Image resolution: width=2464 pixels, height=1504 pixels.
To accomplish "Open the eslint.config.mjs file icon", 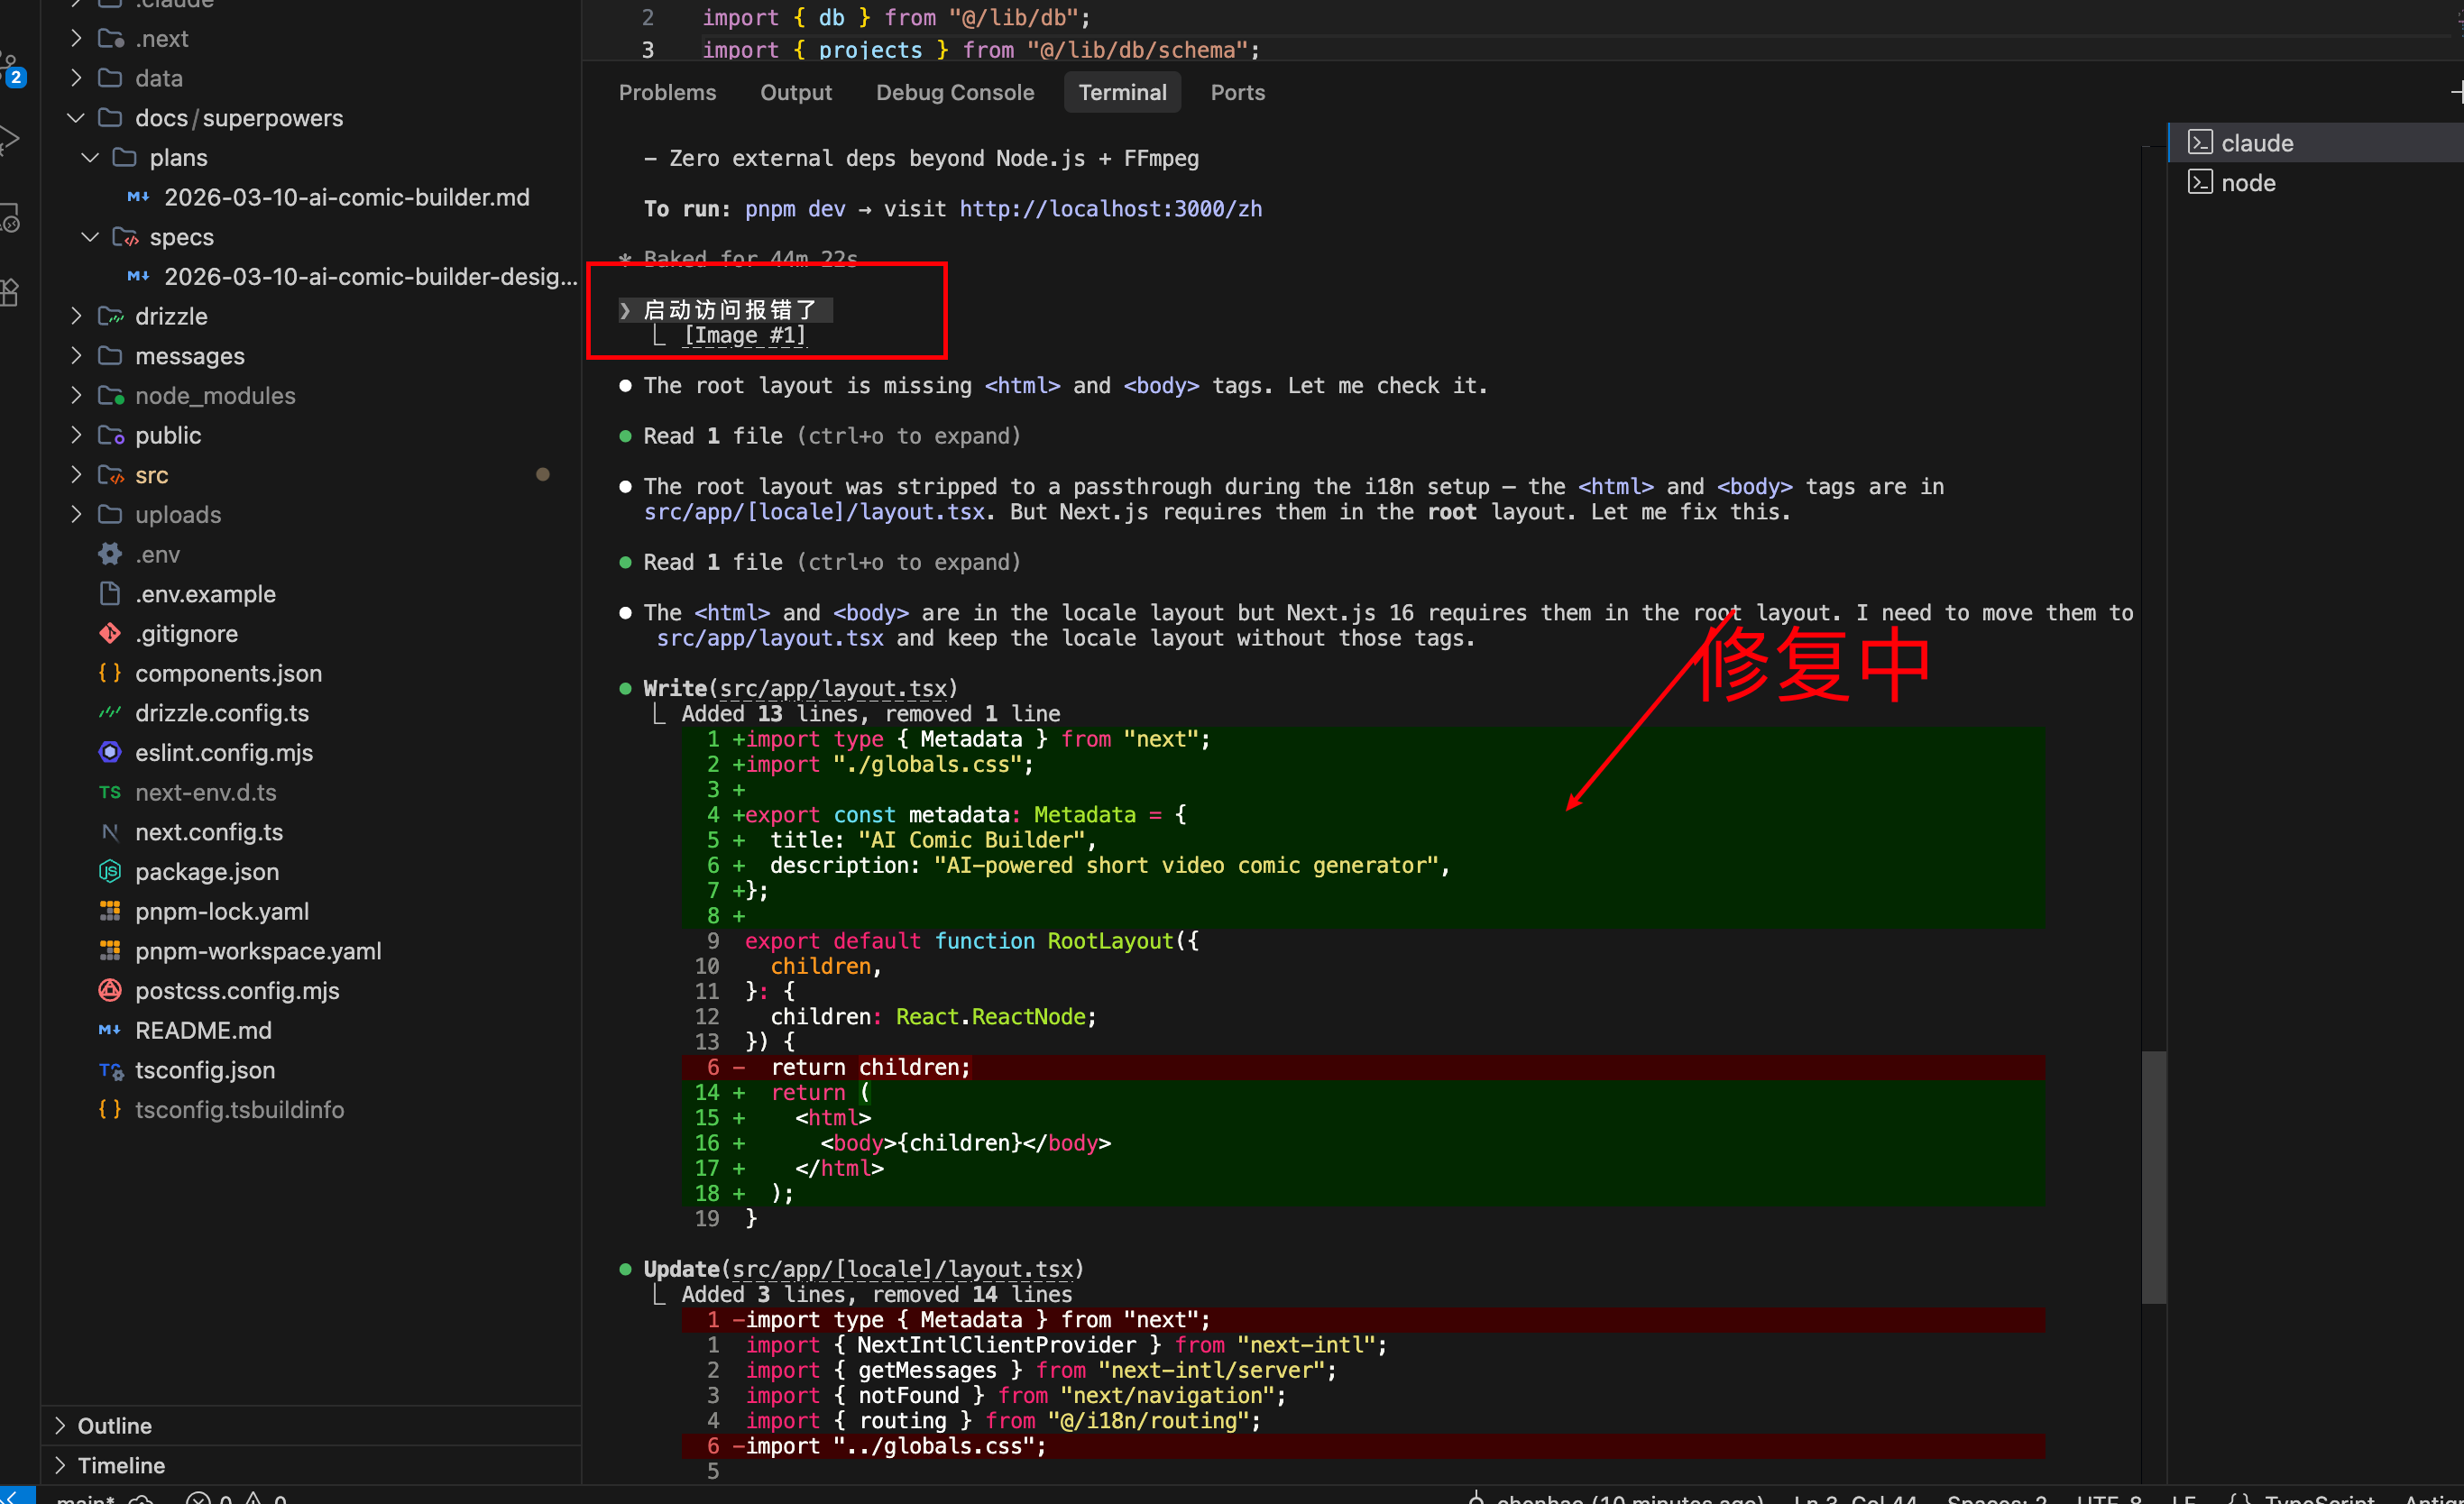I will 110,752.
